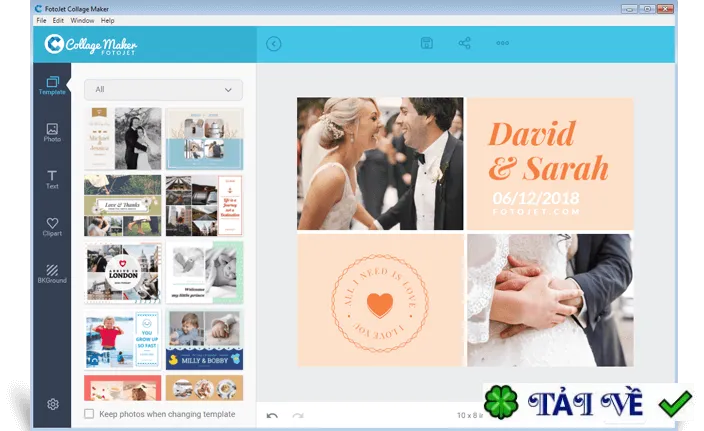Choose the Milly & Bobby template

coord(204,339)
